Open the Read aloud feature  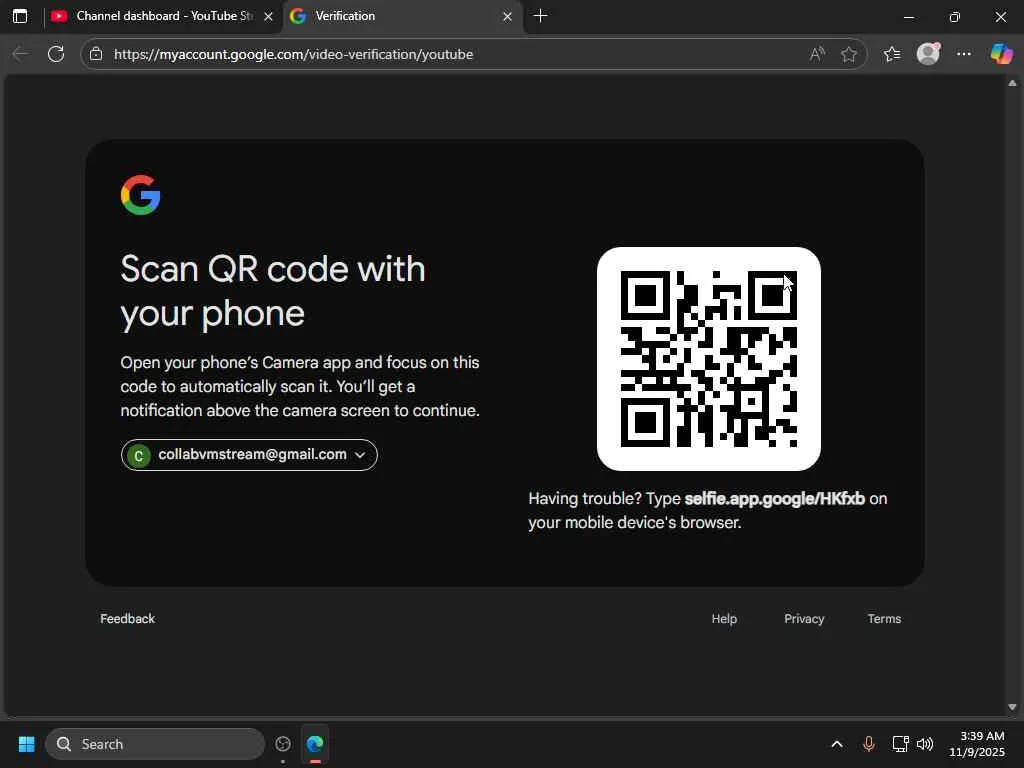817,54
